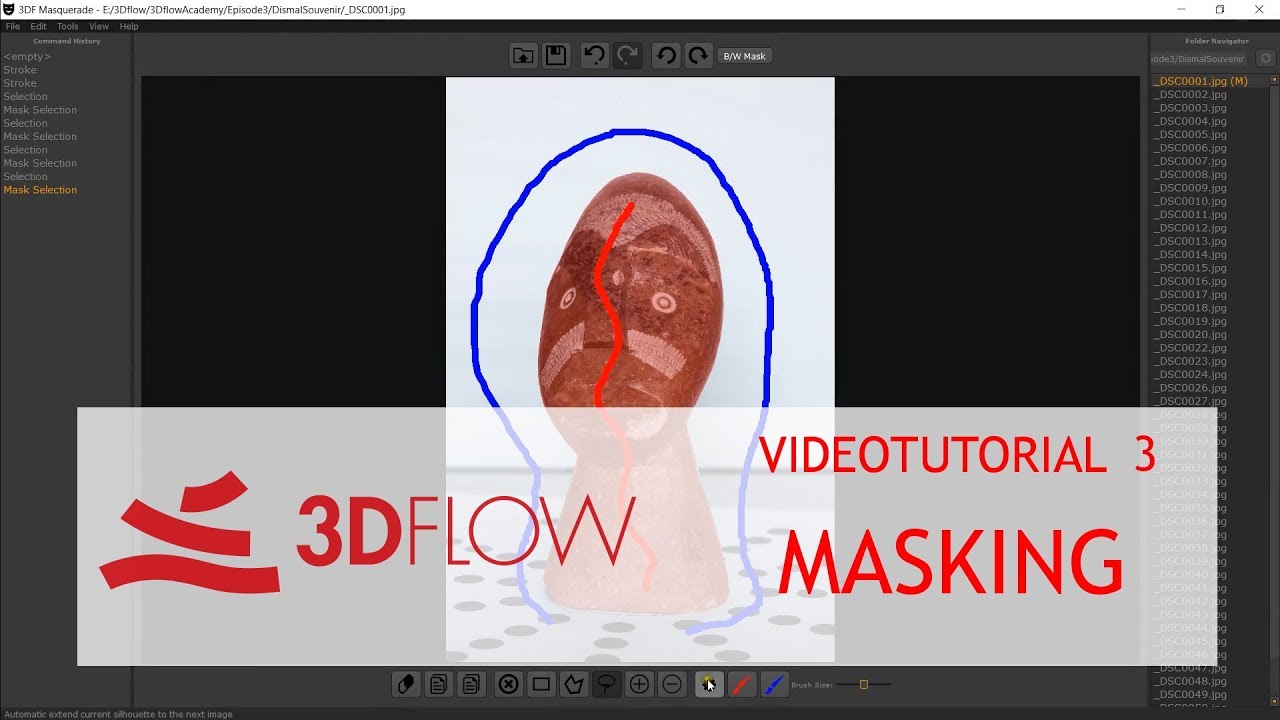Open _DSC0014.jpg in the file list
This screenshot has width=1280, height=720.
[1190, 254]
